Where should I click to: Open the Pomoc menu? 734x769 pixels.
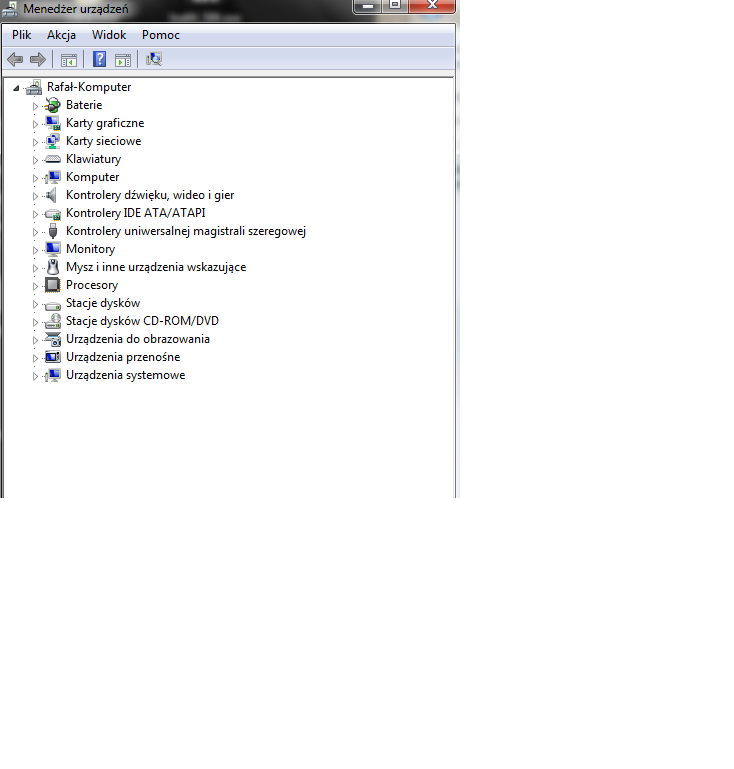(x=161, y=35)
